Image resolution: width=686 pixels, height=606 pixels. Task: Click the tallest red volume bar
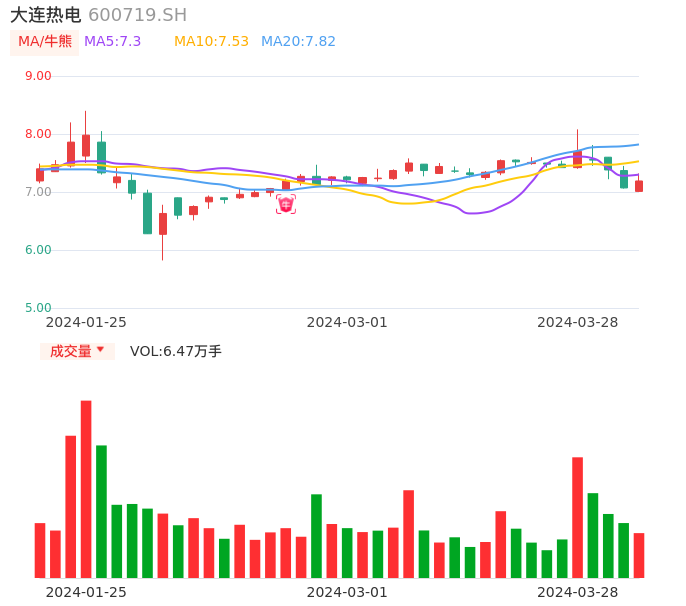[x=86, y=488]
